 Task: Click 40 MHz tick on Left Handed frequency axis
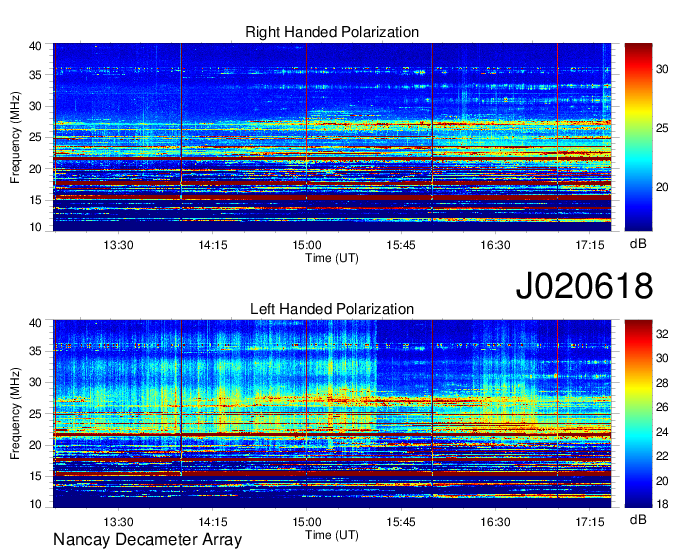pos(35,323)
